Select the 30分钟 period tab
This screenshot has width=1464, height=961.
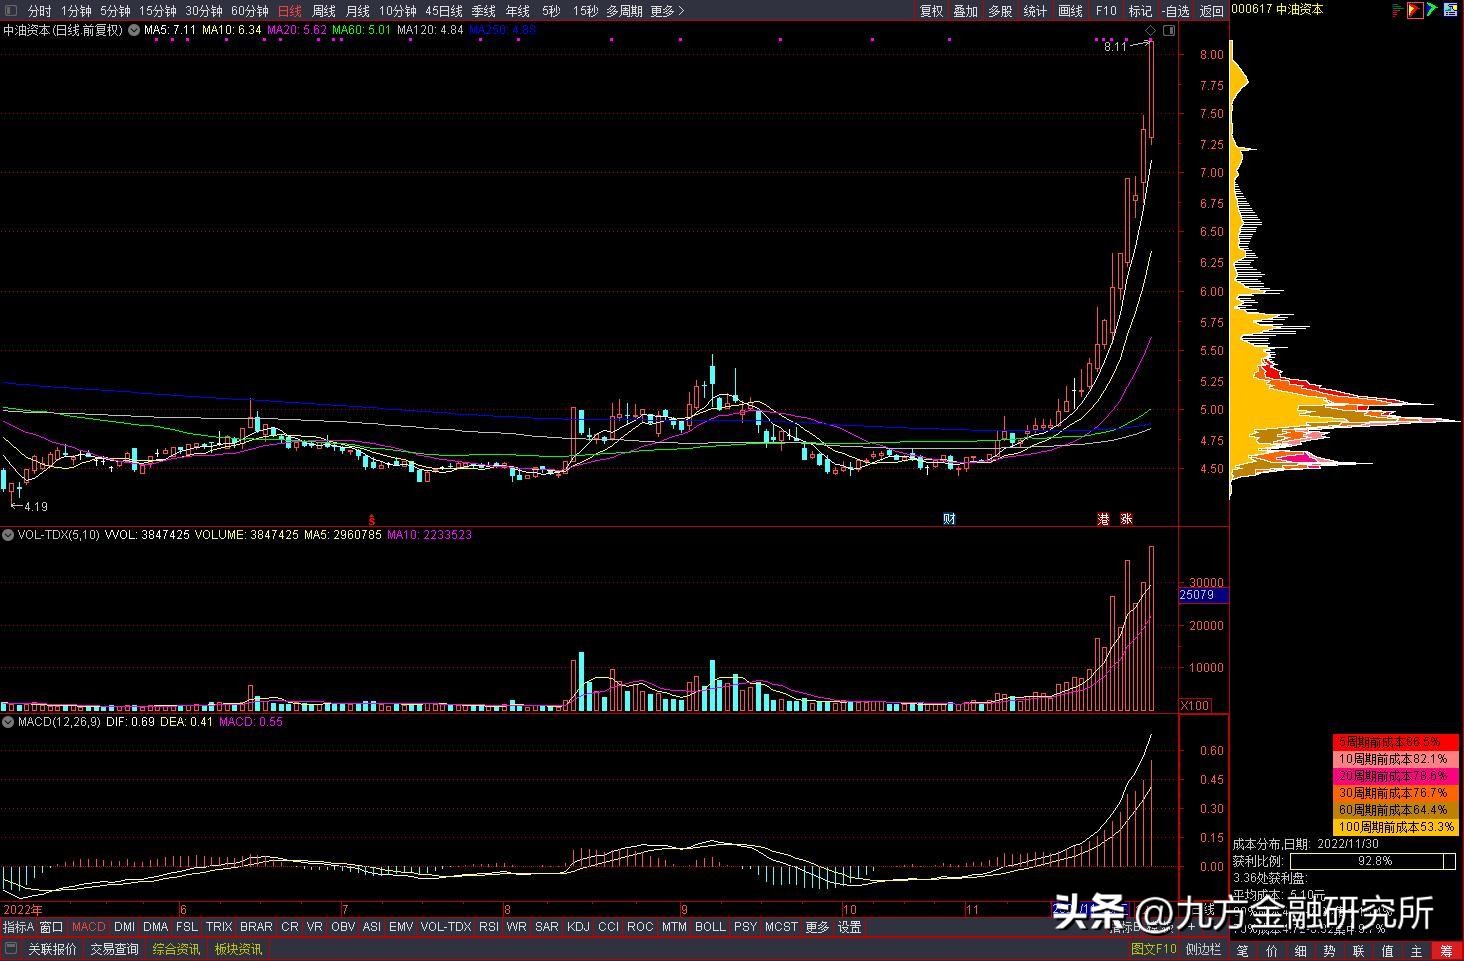[203, 11]
